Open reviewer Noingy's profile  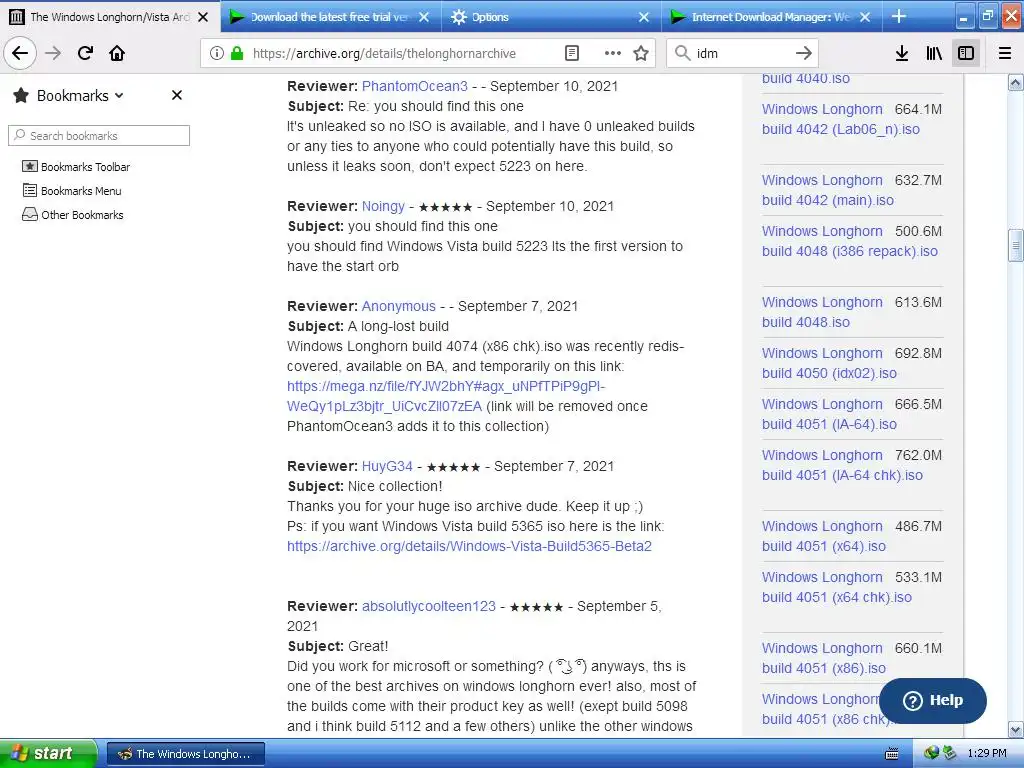pyautogui.click(x=383, y=206)
